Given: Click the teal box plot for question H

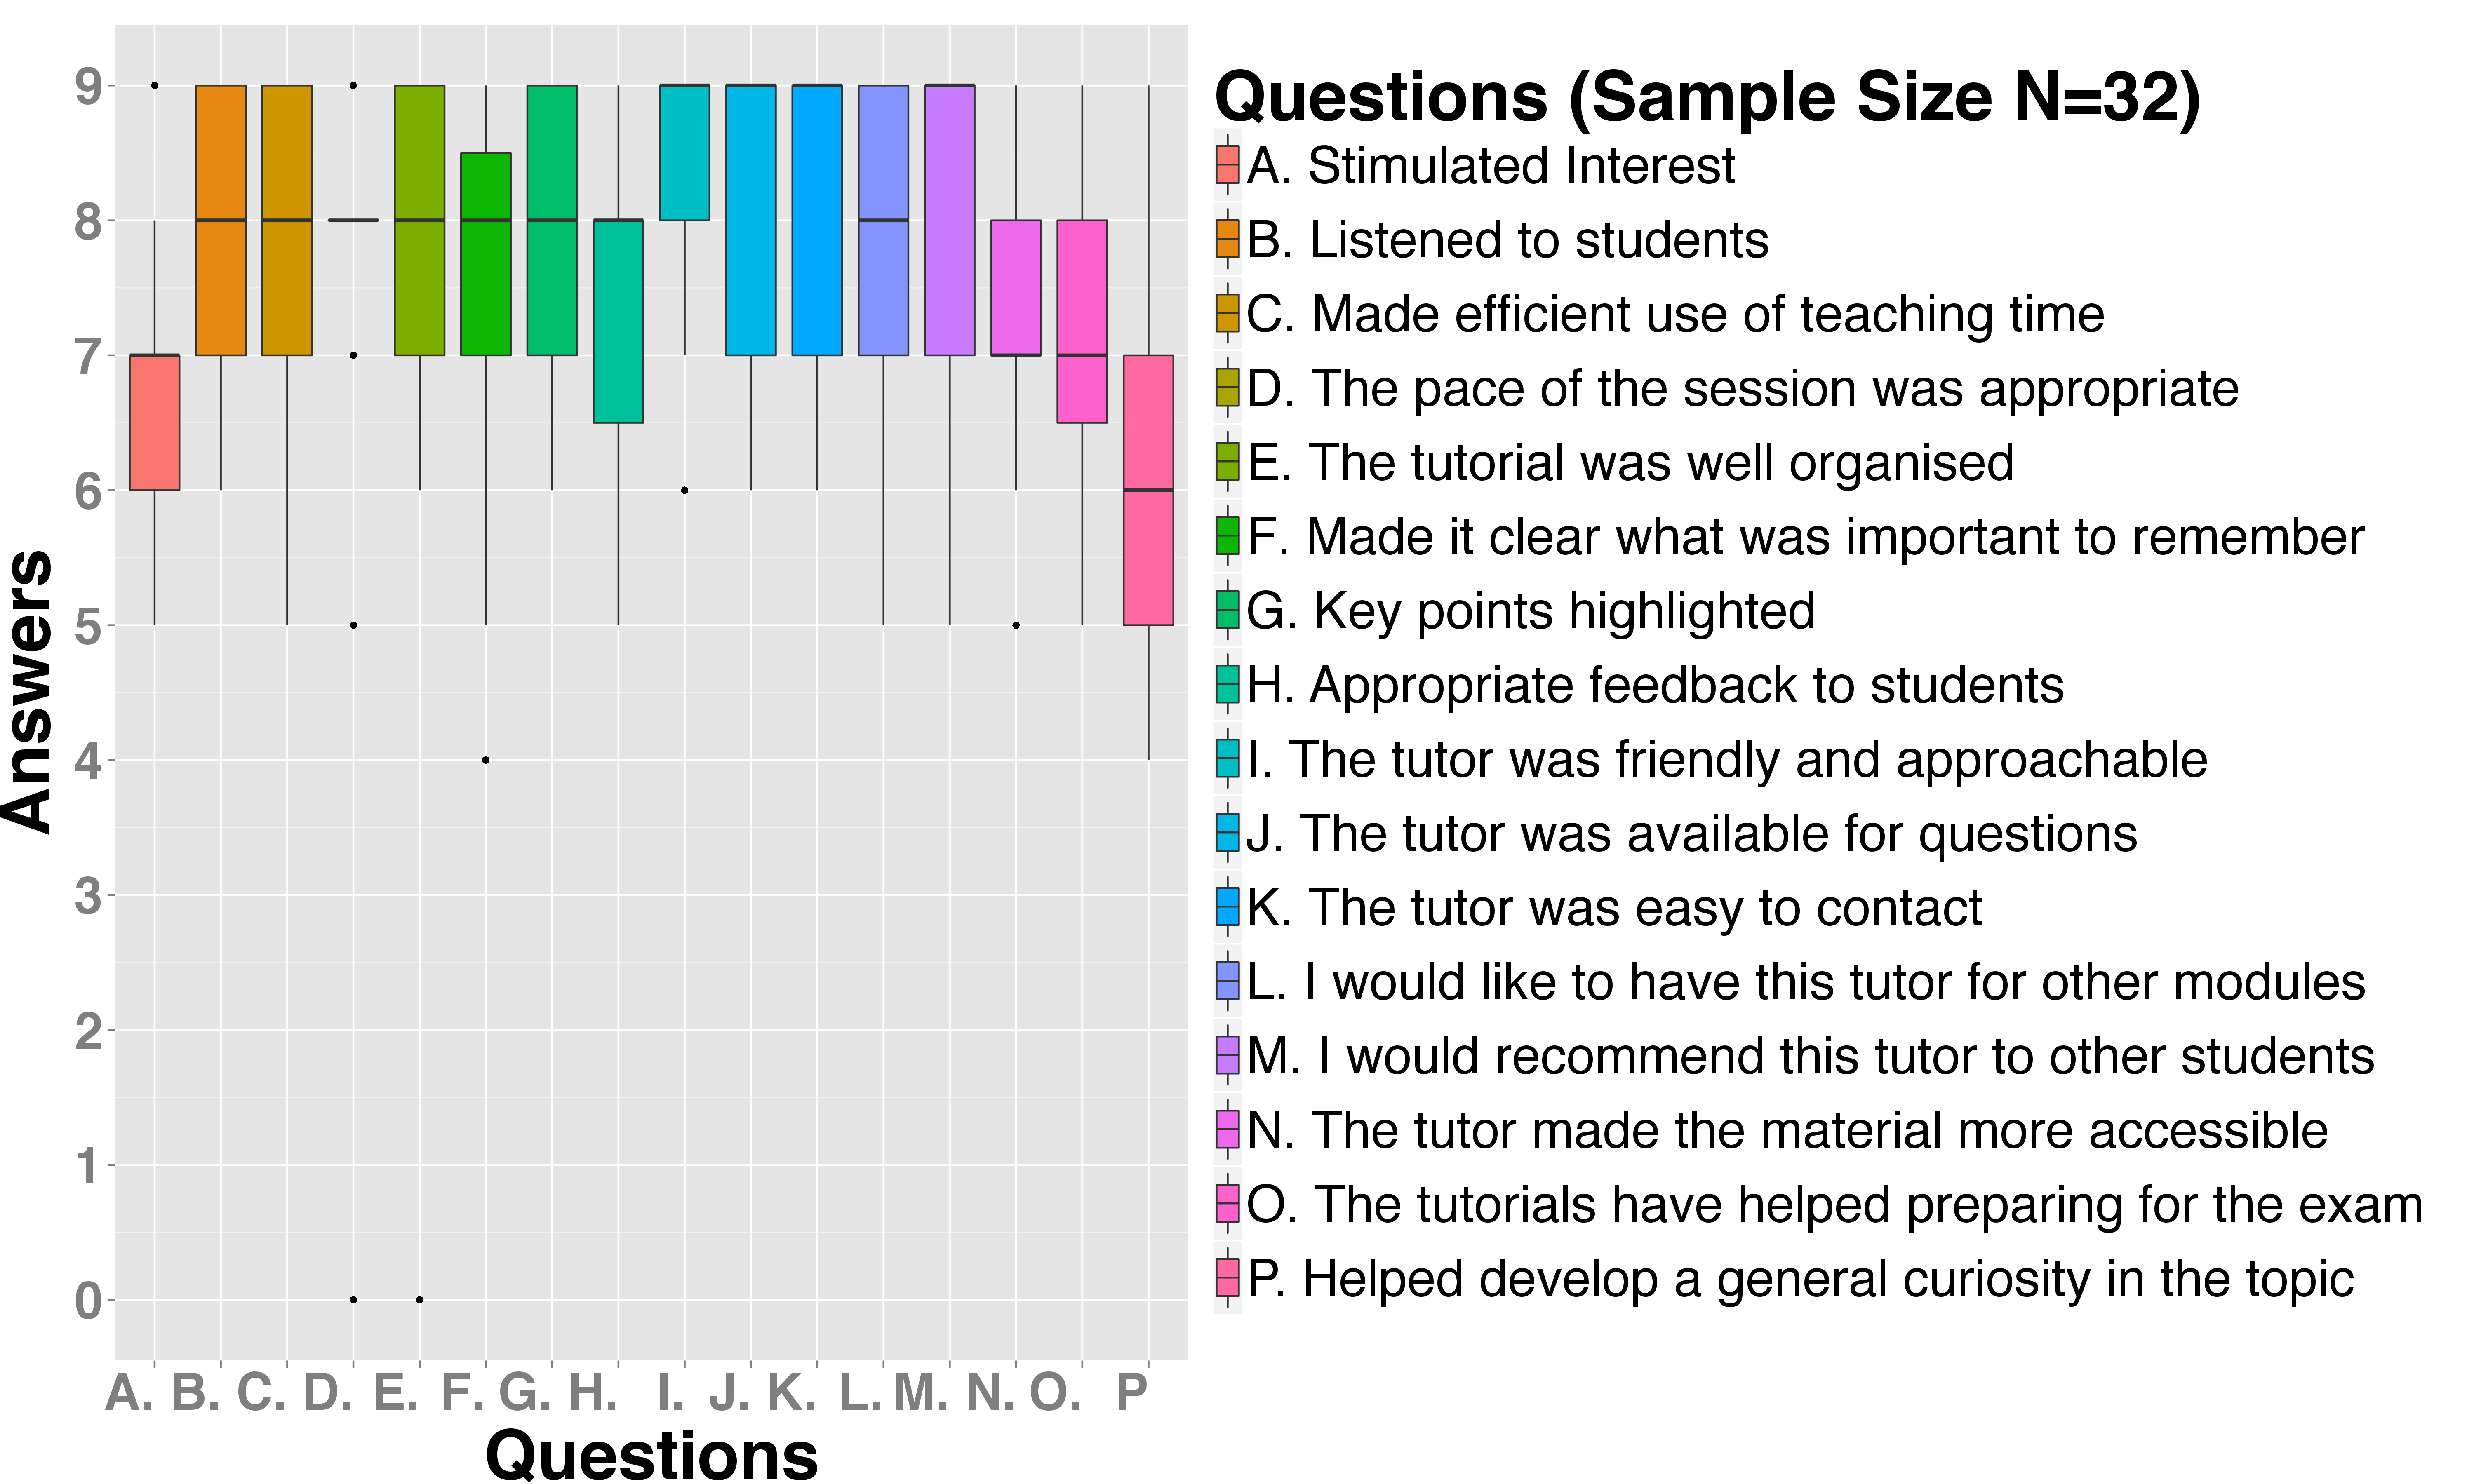Looking at the screenshot, I should pyautogui.click(x=618, y=321).
